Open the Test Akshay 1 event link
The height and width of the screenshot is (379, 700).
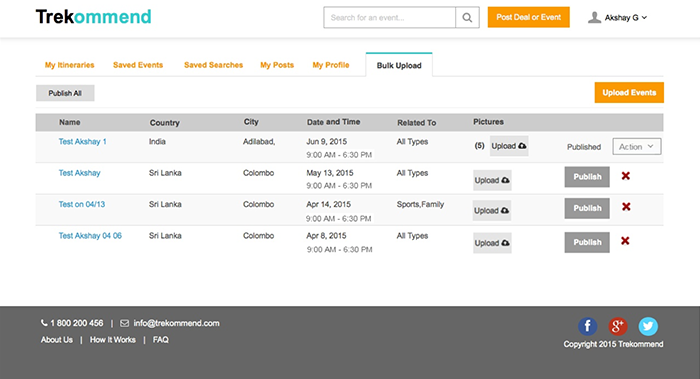pos(83,142)
